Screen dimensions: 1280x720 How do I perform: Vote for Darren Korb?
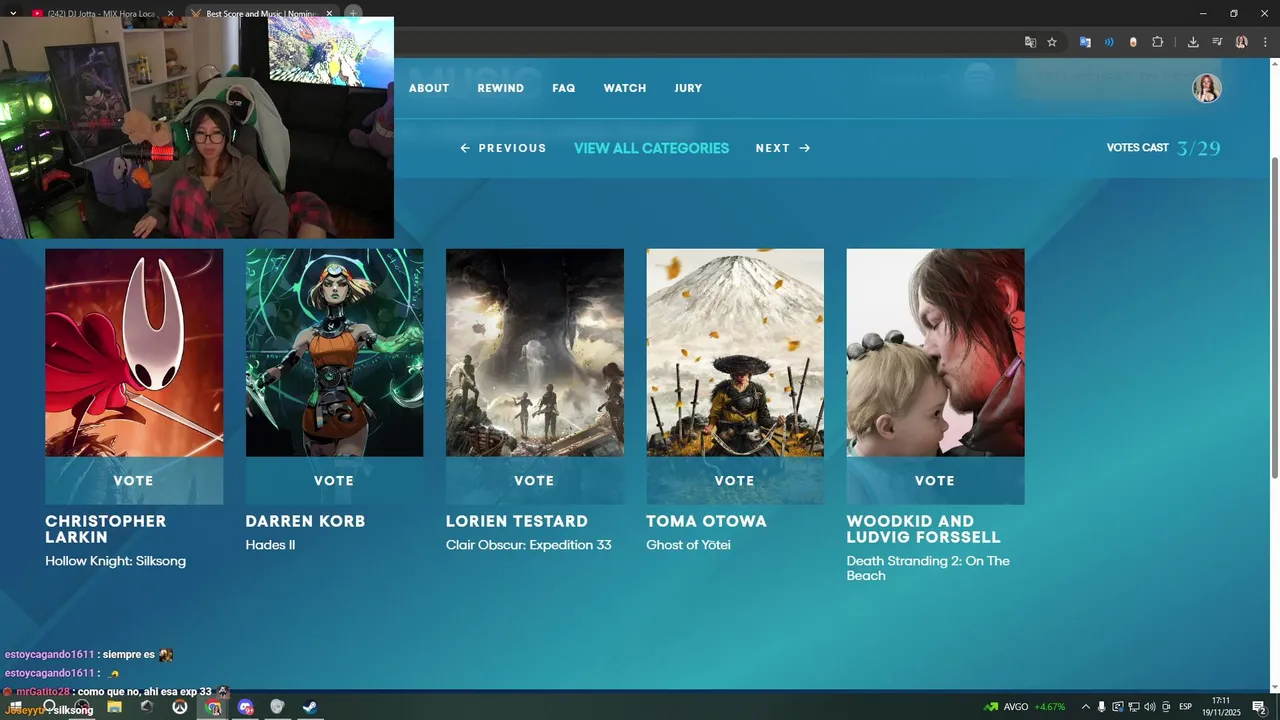[x=334, y=481]
